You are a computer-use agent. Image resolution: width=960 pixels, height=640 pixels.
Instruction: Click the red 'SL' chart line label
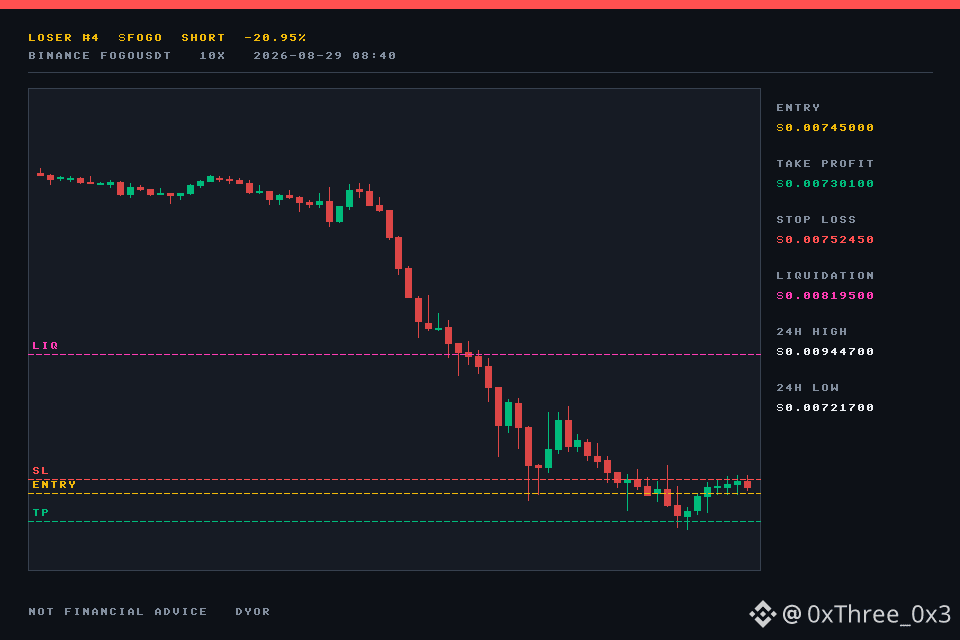[x=40, y=471]
